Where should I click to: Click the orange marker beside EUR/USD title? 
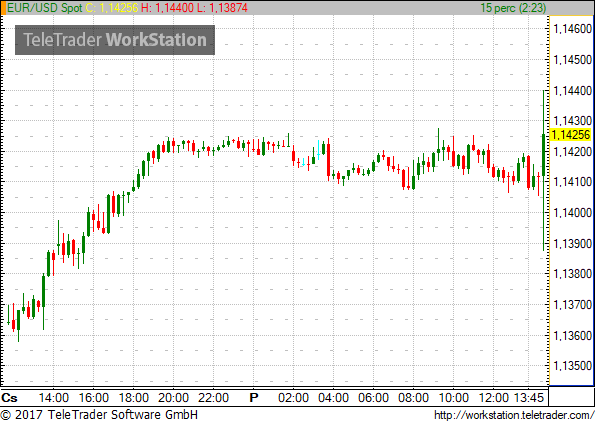(3, 8)
